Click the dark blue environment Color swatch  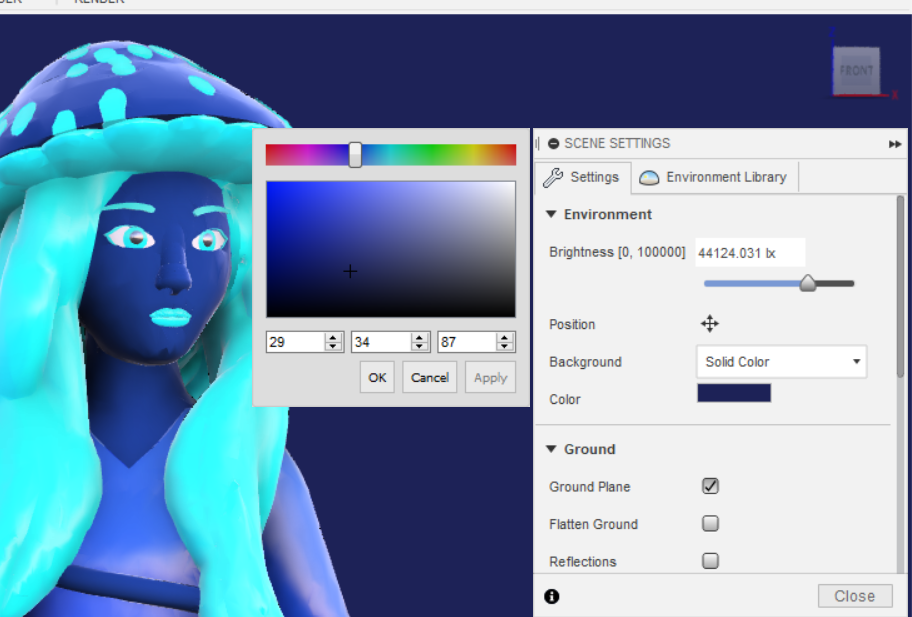pyautogui.click(x=734, y=392)
